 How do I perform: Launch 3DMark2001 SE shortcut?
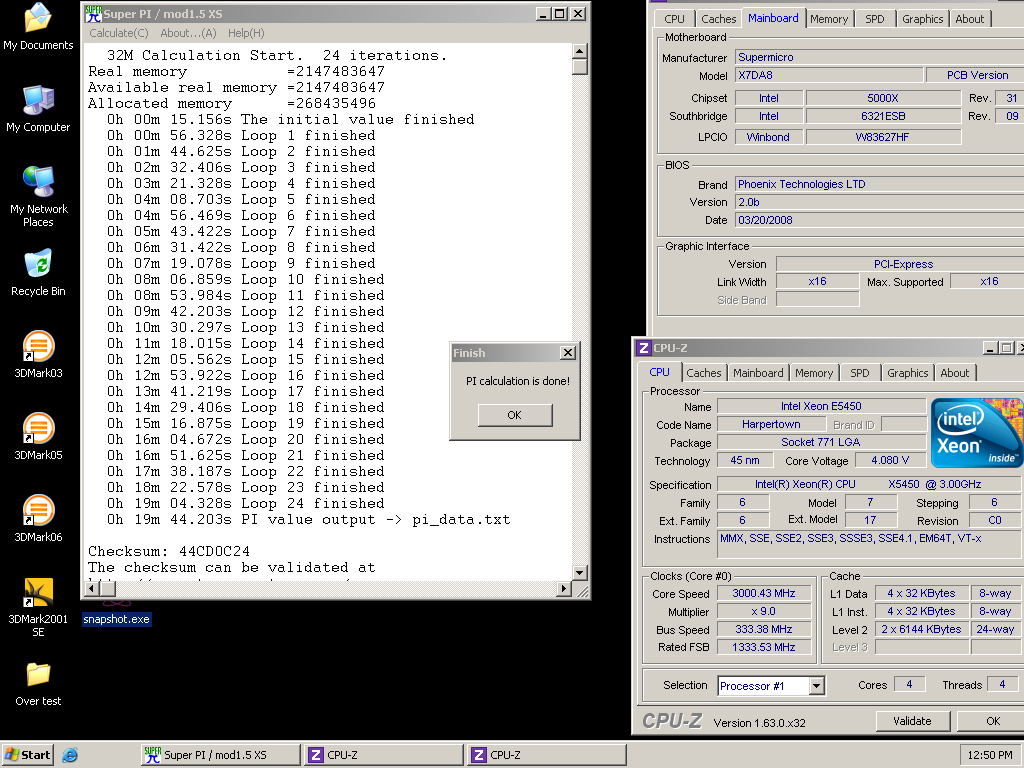pyautogui.click(x=38, y=607)
